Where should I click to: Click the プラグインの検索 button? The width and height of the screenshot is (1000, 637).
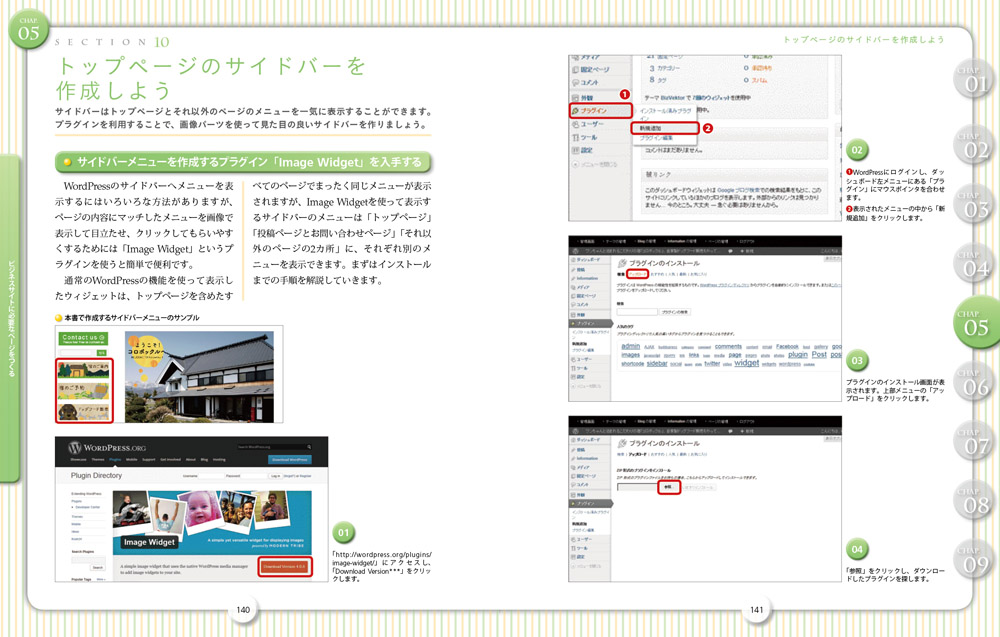pyautogui.click(x=674, y=312)
